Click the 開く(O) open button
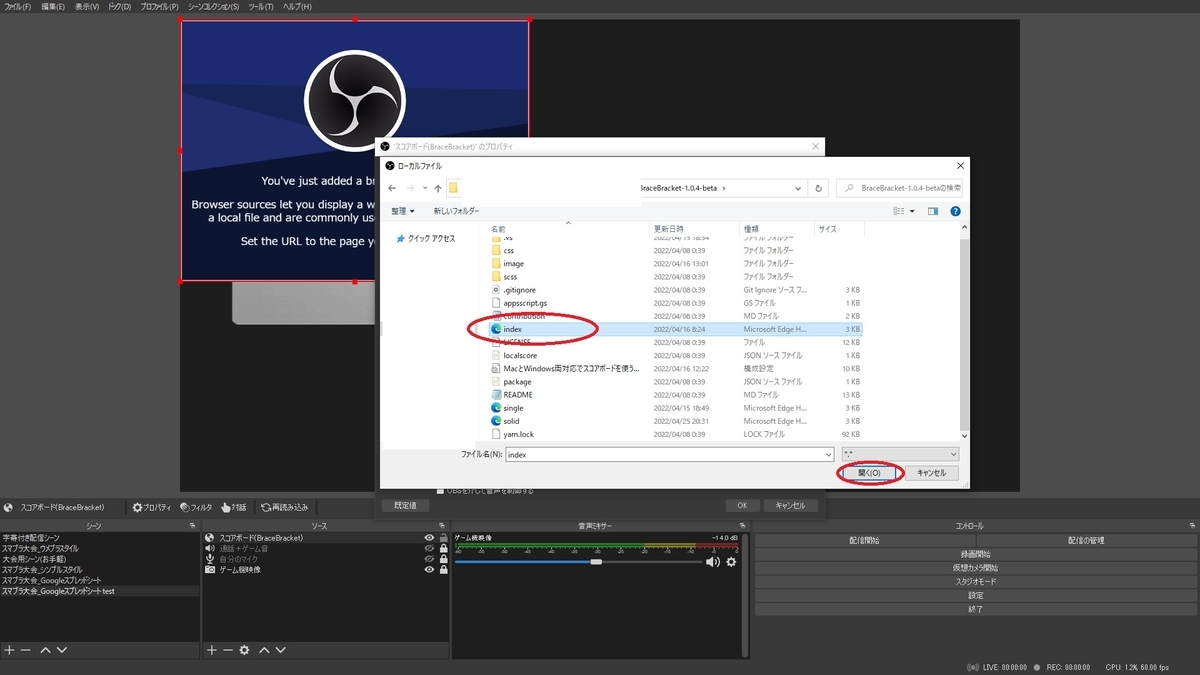This screenshot has height=675, width=1200. click(x=869, y=473)
